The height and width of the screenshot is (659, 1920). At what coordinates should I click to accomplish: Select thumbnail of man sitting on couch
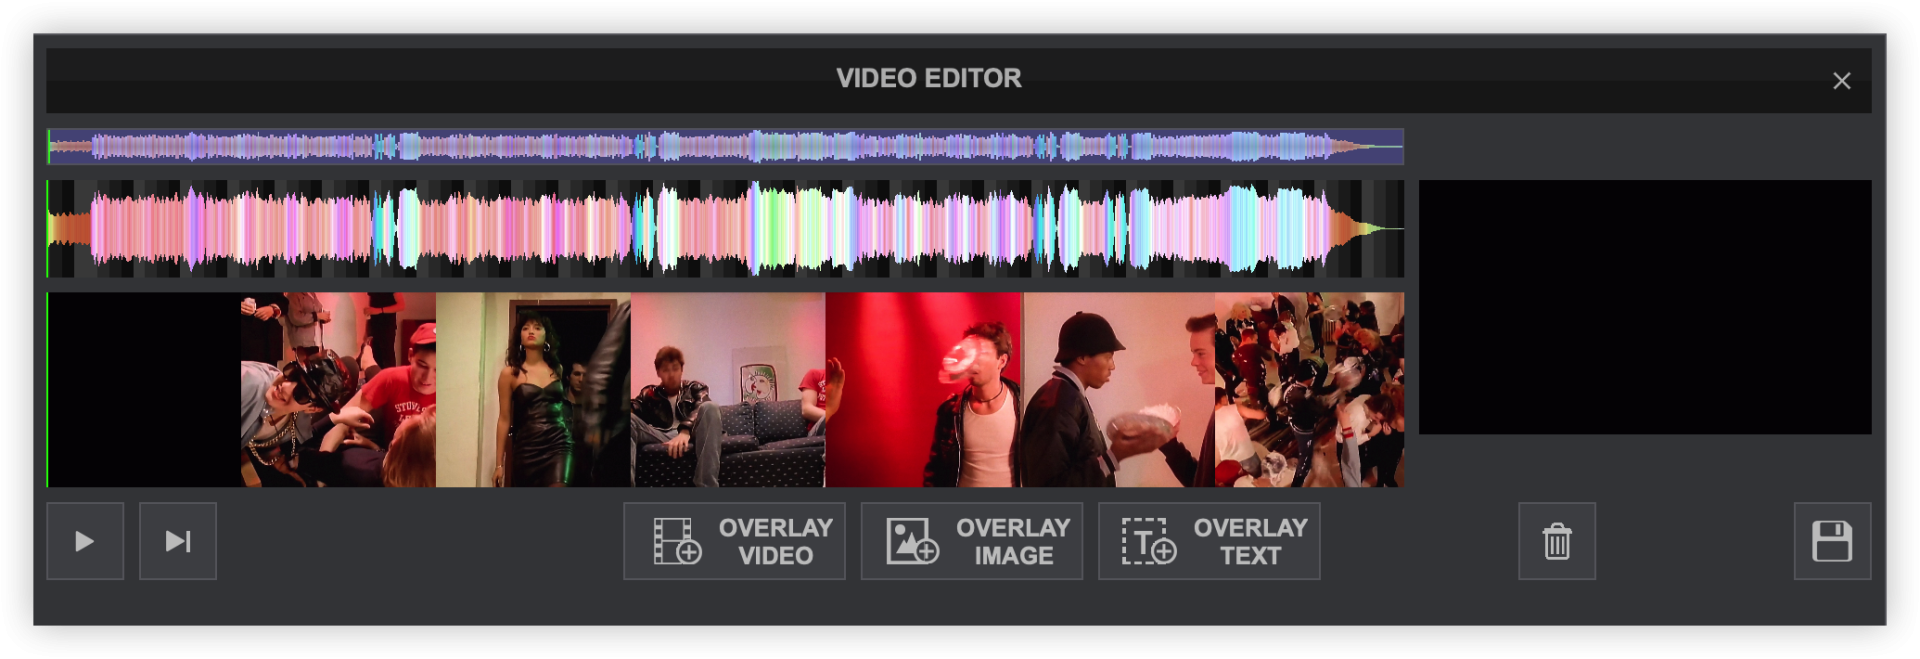(x=728, y=389)
